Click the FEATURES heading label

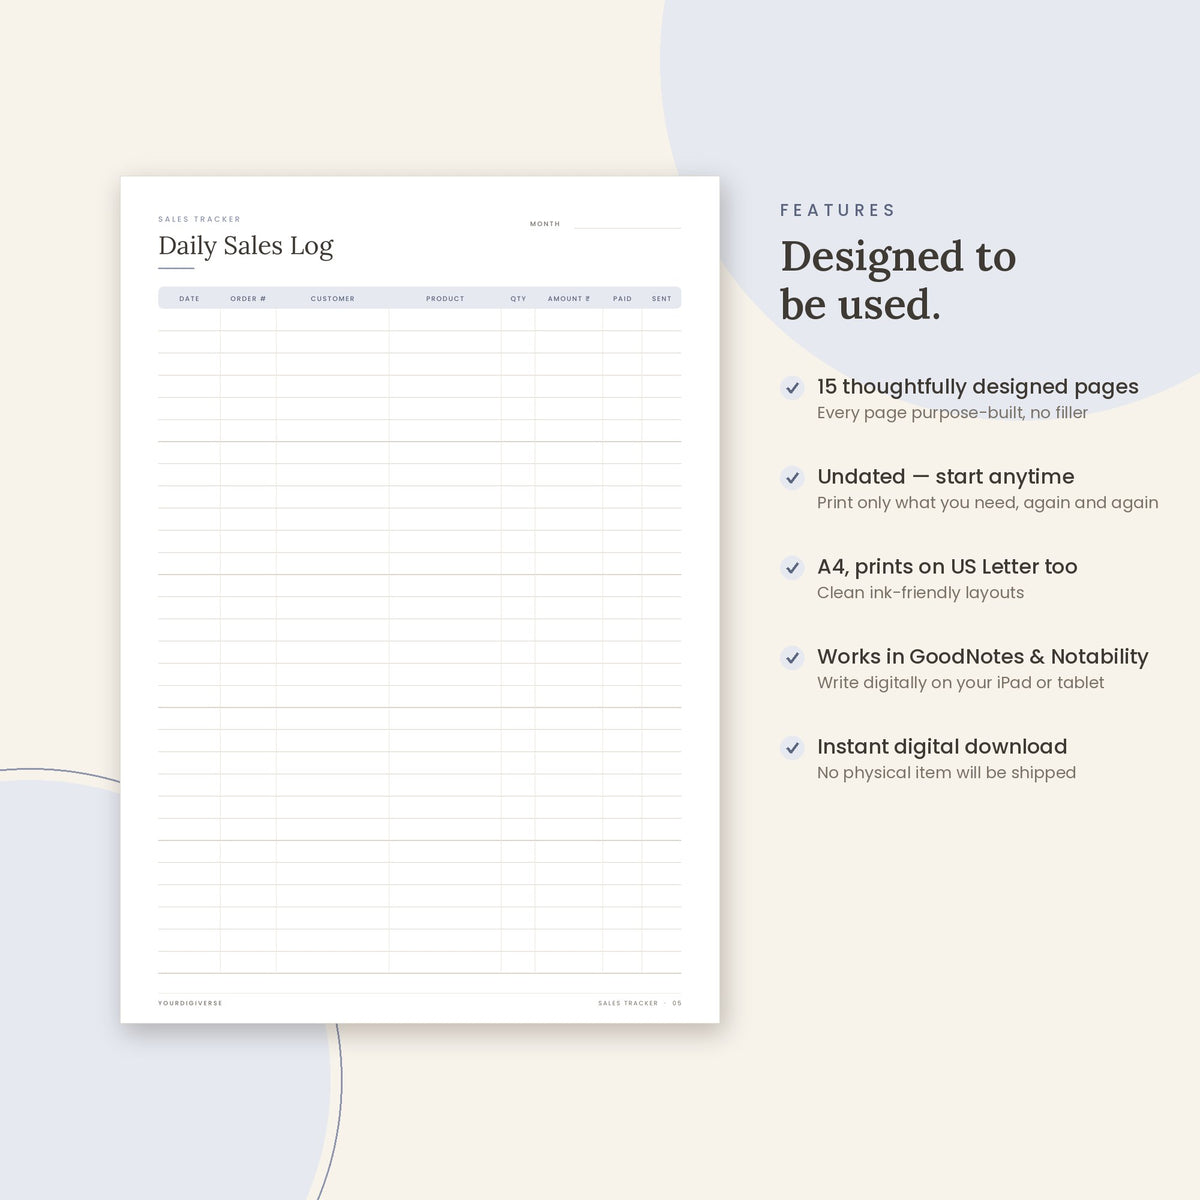point(838,210)
